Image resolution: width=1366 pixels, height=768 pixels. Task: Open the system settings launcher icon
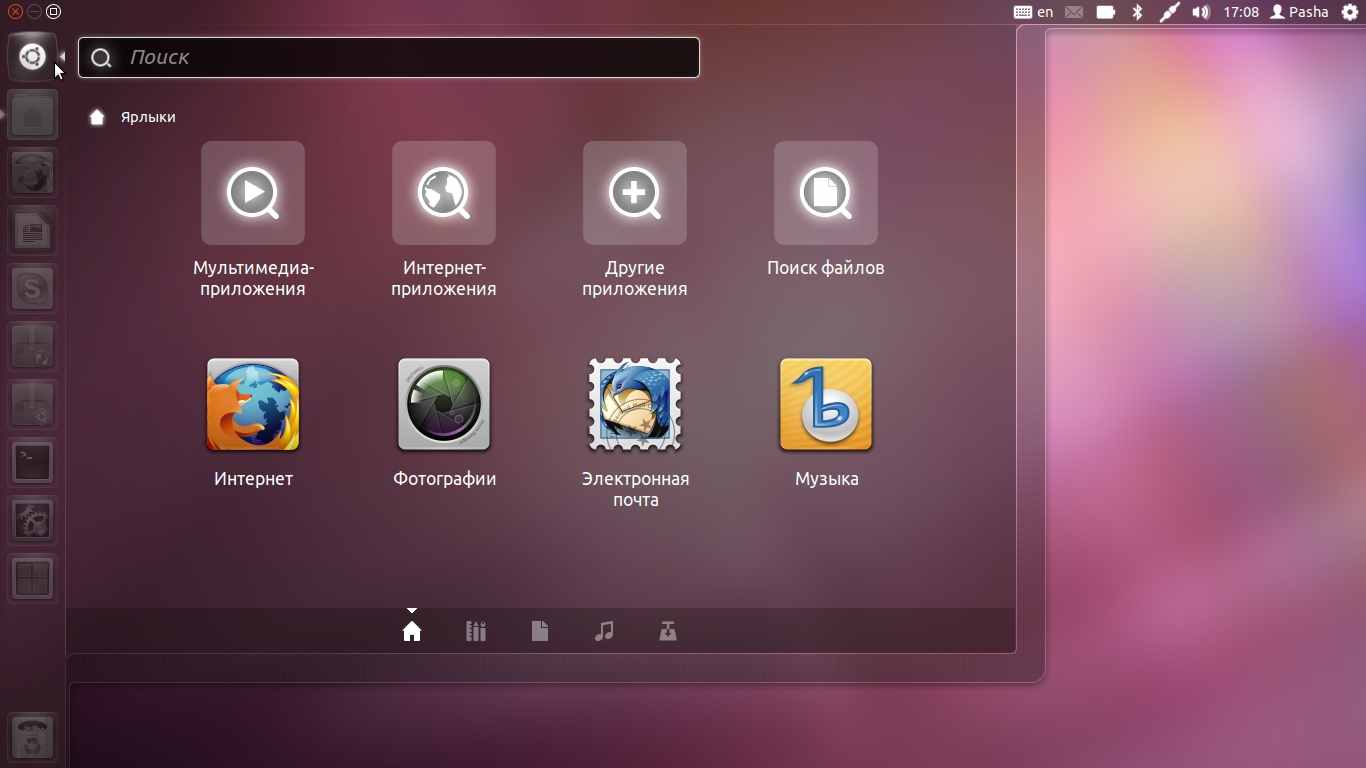tap(32, 521)
